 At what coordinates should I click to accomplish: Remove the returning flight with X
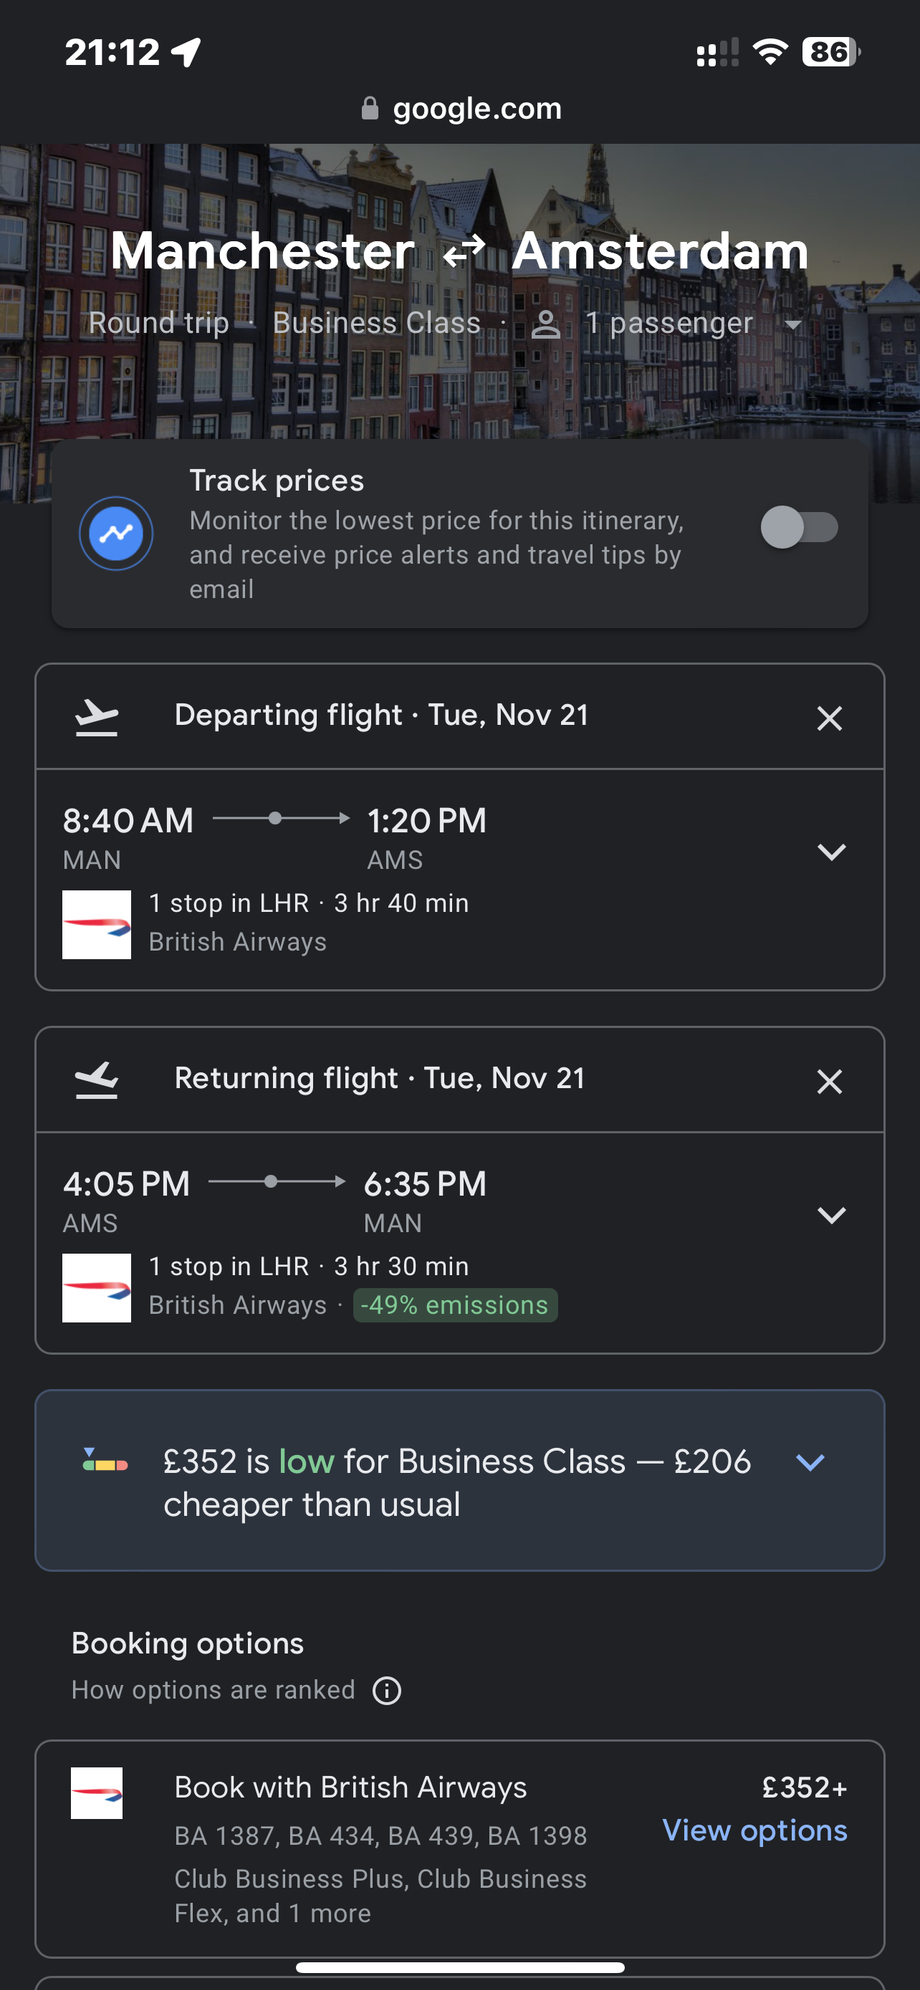(x=829, y=1081)
